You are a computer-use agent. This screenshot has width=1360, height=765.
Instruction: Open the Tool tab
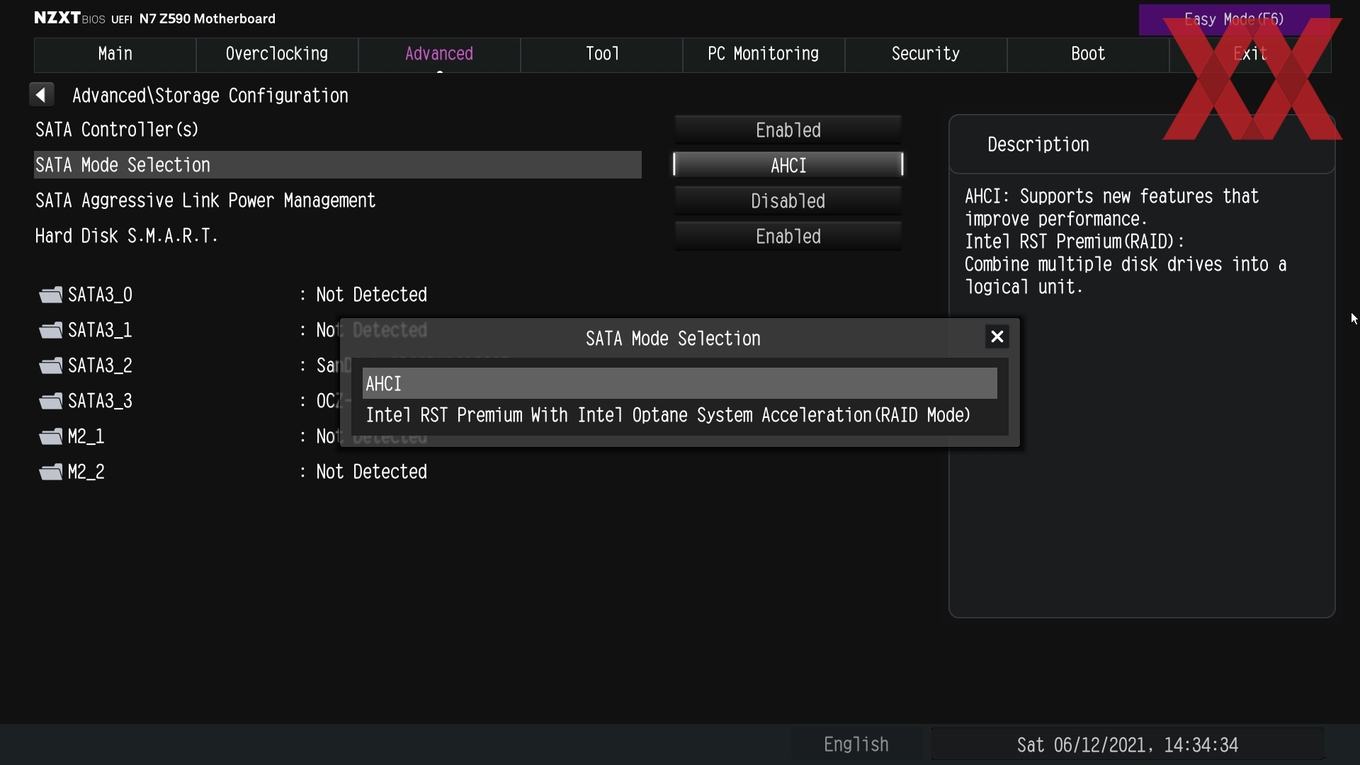click(602, 54)
